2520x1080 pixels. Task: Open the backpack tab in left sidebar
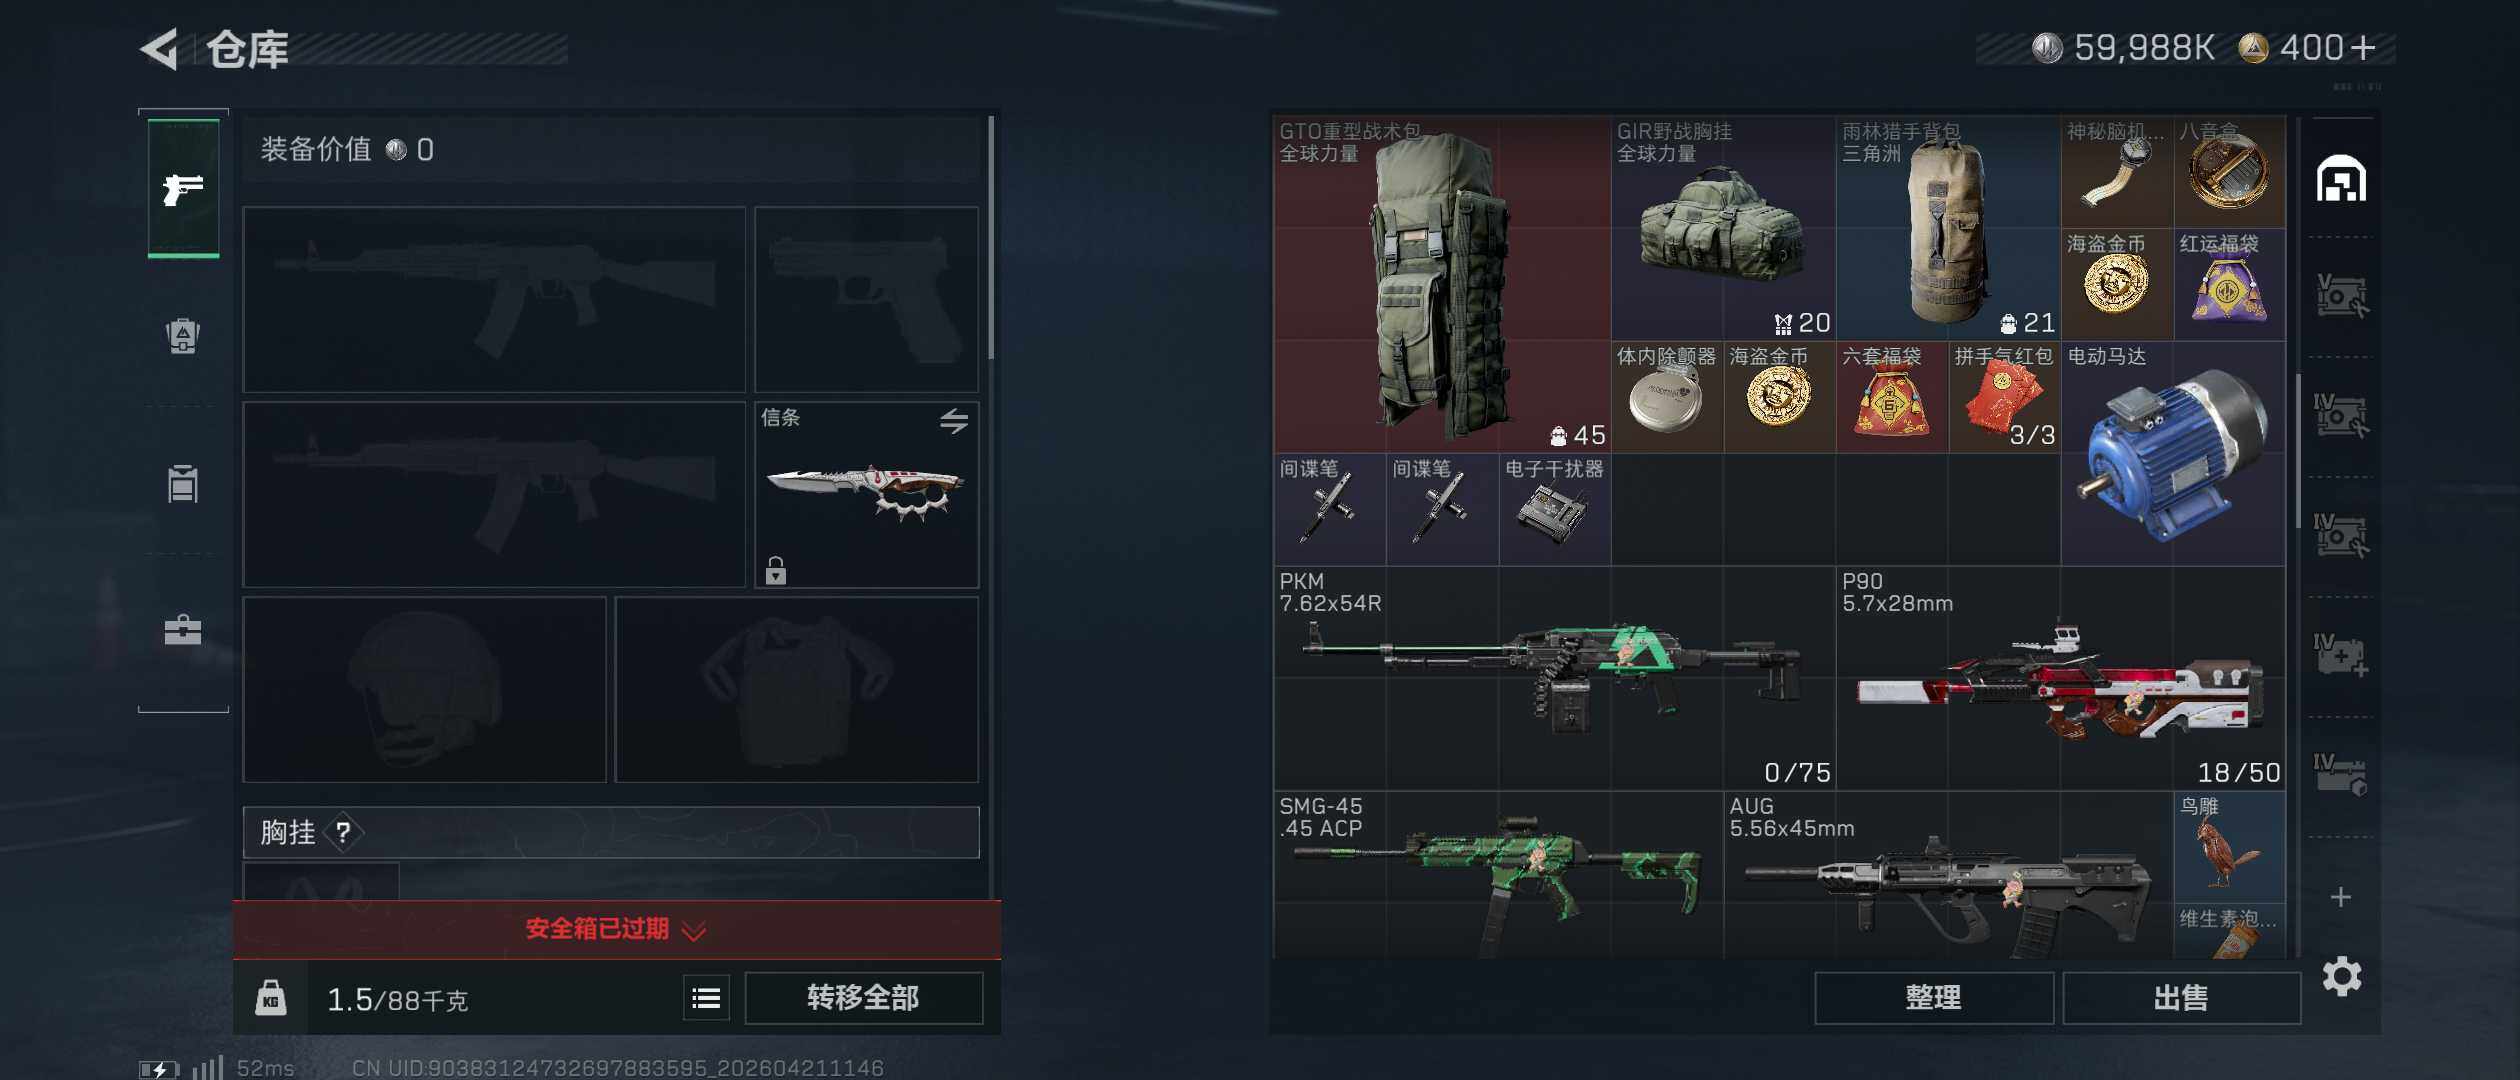point(183,335)
